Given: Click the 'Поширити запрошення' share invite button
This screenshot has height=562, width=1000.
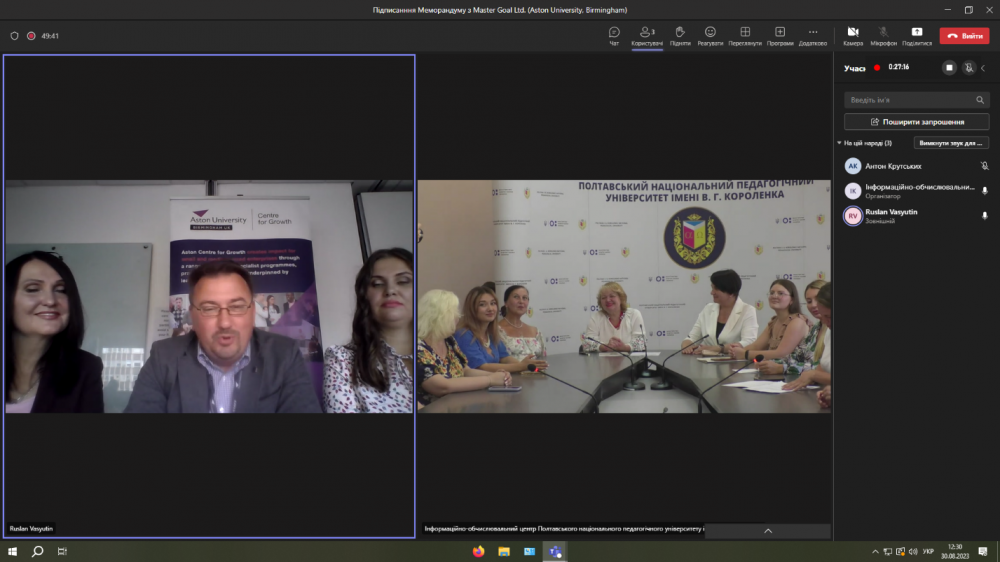Looking at the screenshot, I should [x=917, y=122].
